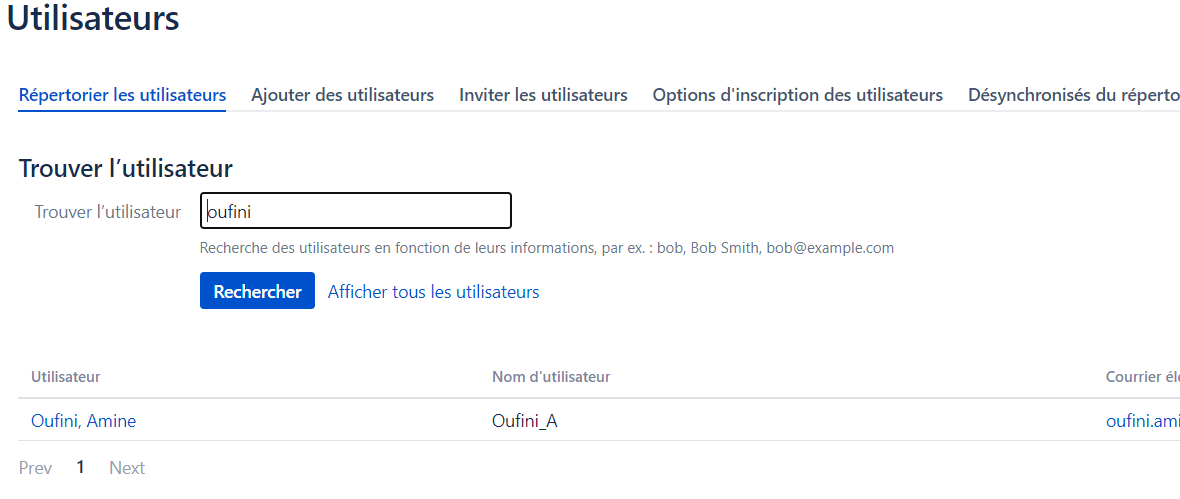Click the Nom d'utilisateur column header
This screenshot has width=1180, height=499.
(x=551, y=376)
